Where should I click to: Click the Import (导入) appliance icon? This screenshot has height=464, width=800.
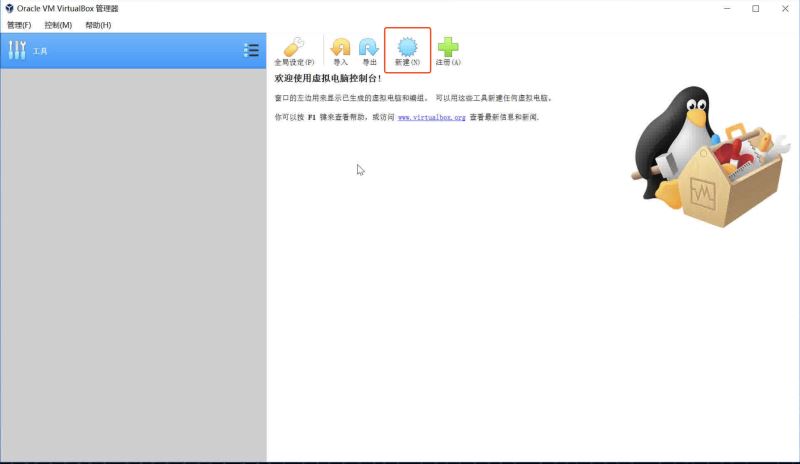click(x=341, y=50)
